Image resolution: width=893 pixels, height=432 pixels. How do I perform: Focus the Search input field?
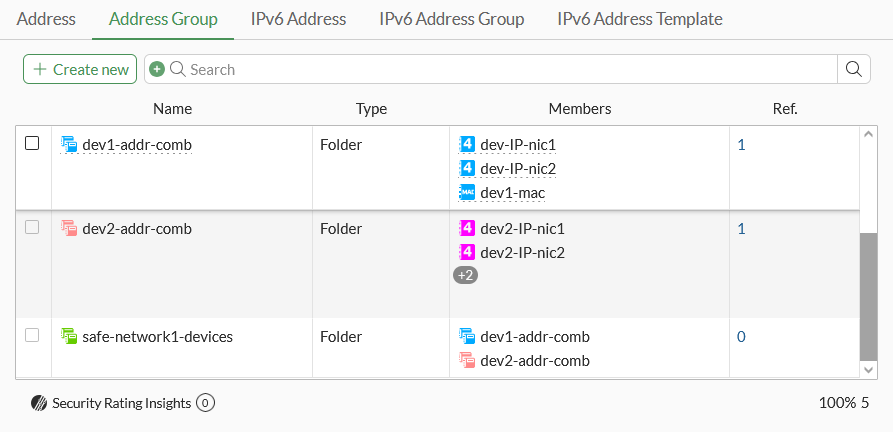coord(500,69)
